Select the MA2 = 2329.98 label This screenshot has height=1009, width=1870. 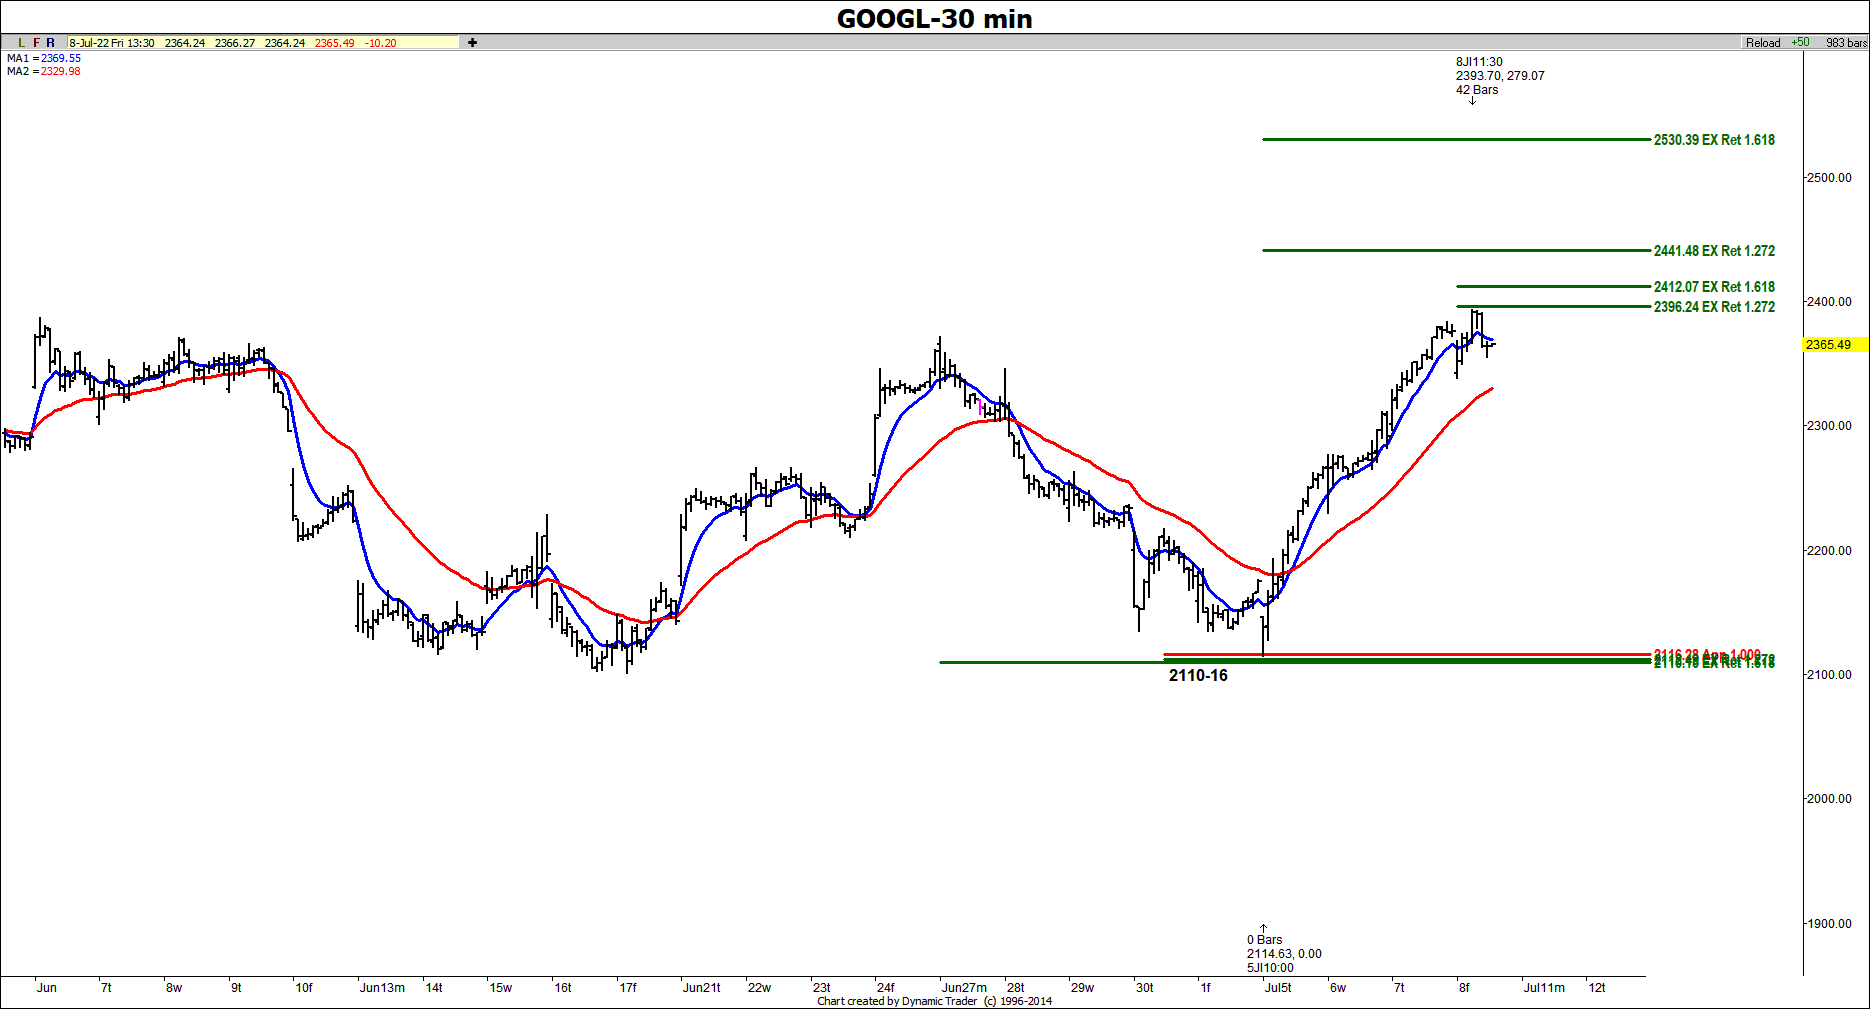point(44,71)
